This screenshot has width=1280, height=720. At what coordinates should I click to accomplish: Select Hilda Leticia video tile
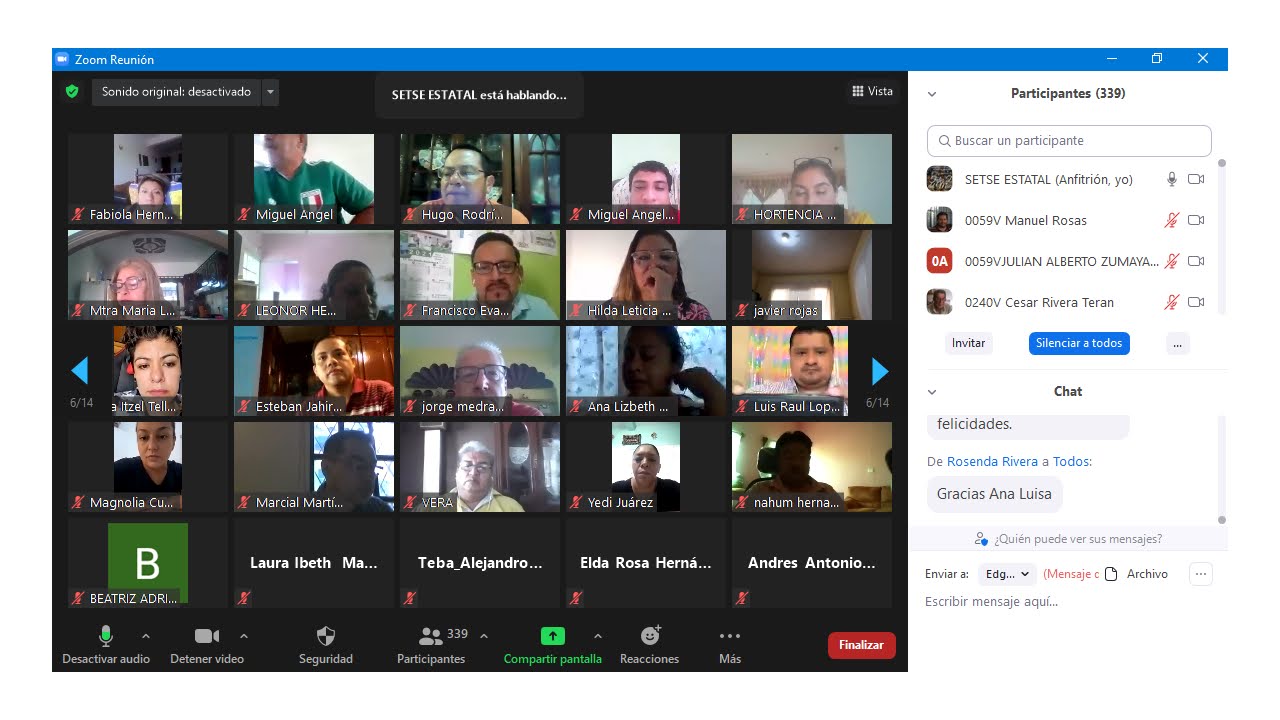(646, 275)
